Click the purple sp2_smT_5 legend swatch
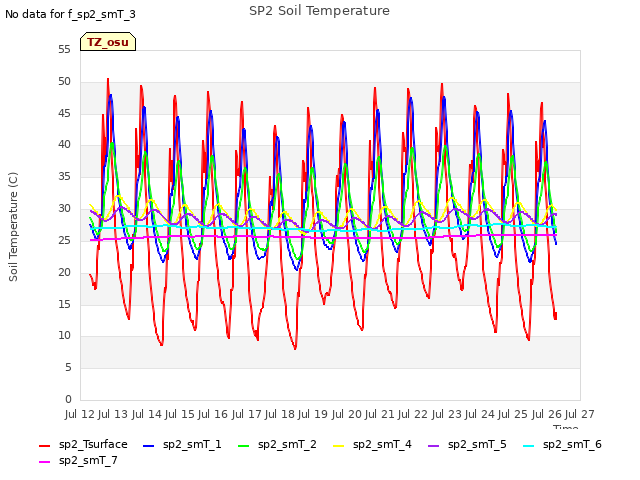This screenshot has height=480, width=640. (433, 446)
